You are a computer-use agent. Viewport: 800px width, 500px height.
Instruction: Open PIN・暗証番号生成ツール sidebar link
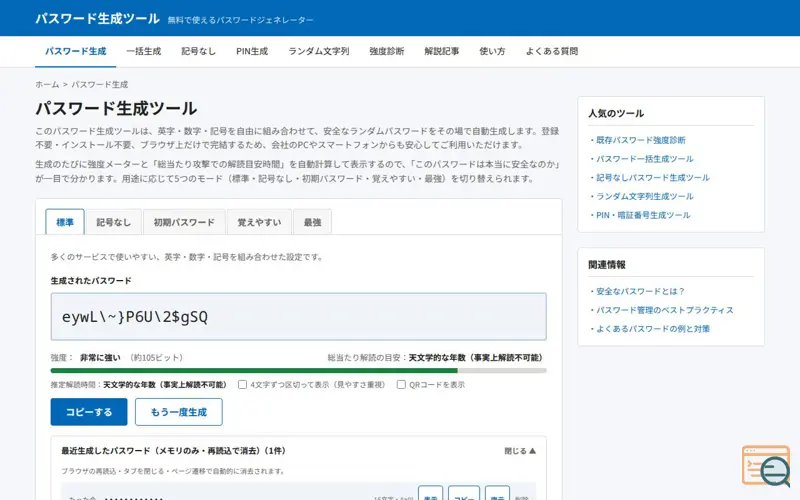(643, 215)
